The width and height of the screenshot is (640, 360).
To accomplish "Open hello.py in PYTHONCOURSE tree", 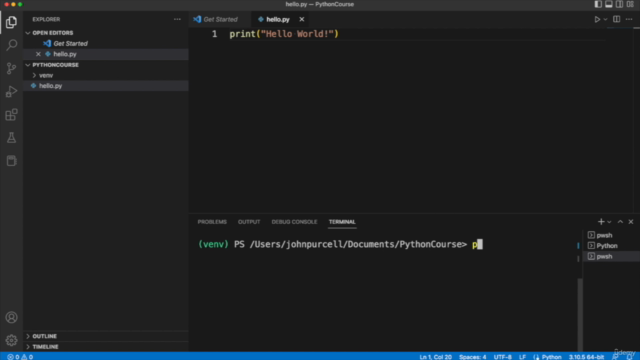I will pos(106,86).
